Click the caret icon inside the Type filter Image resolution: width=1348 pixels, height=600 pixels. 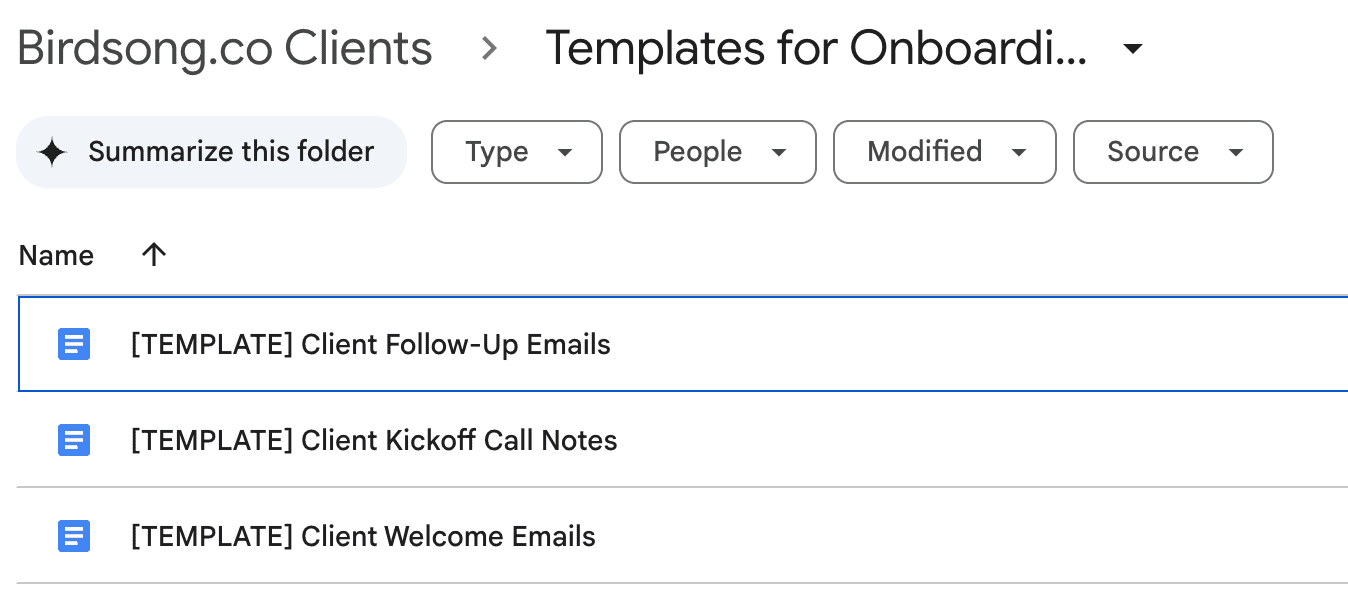pos(566,152)
